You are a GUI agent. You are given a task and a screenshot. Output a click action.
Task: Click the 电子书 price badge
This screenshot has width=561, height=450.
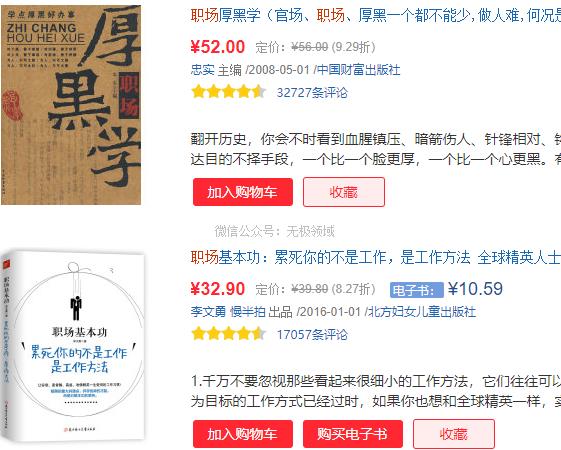[x=417, y=290]
